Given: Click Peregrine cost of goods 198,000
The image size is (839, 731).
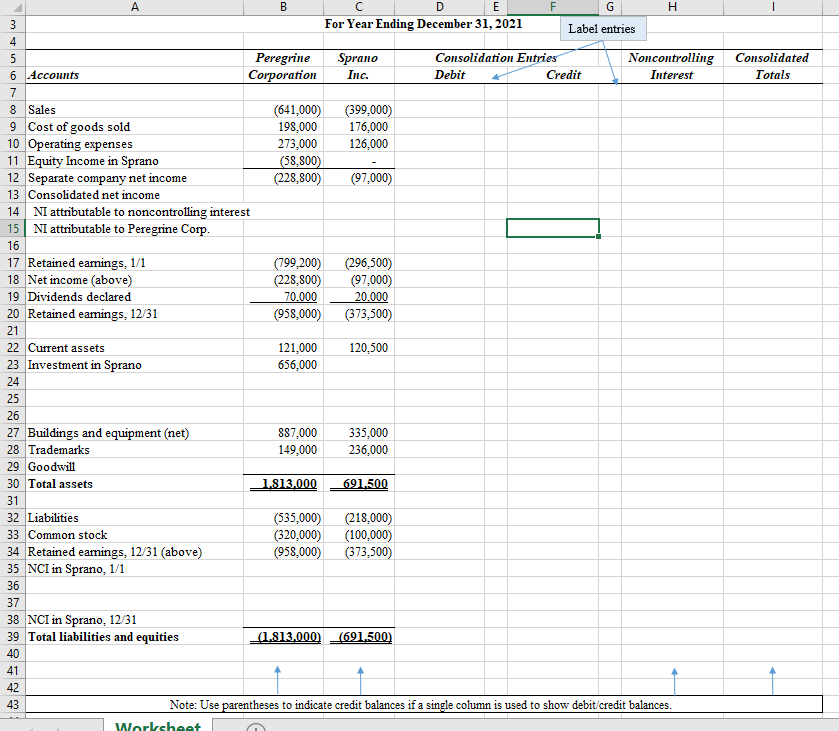Looking at the screenshot, I should coord(298,127).
